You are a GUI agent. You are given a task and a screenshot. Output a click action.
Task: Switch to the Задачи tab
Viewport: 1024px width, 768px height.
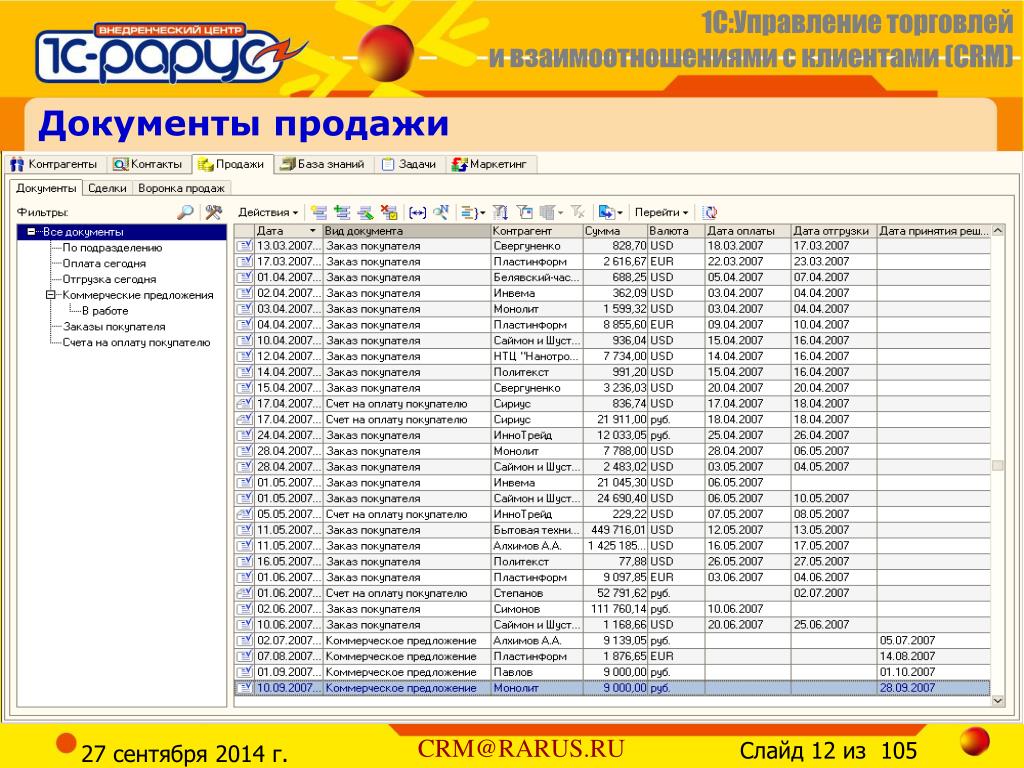point(409,165)
